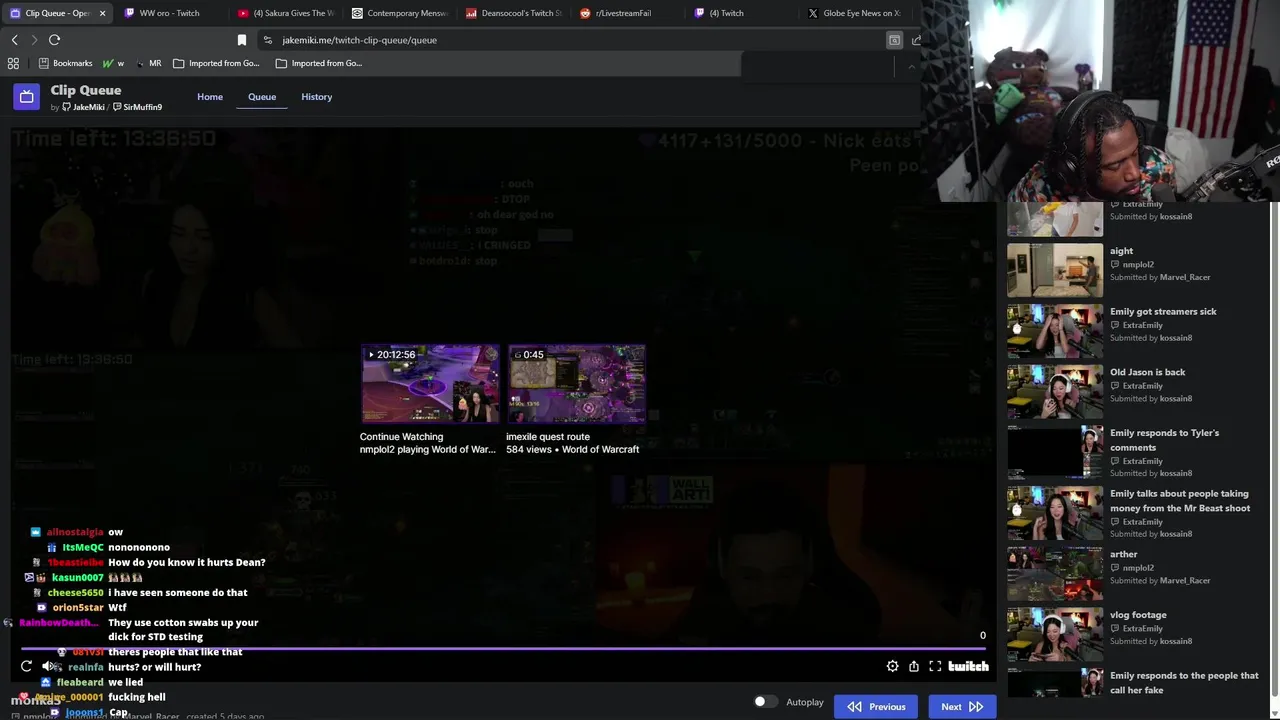This screenshot has height=720, width=1280.
Task: Select the Queue tab
Action: 262,97
